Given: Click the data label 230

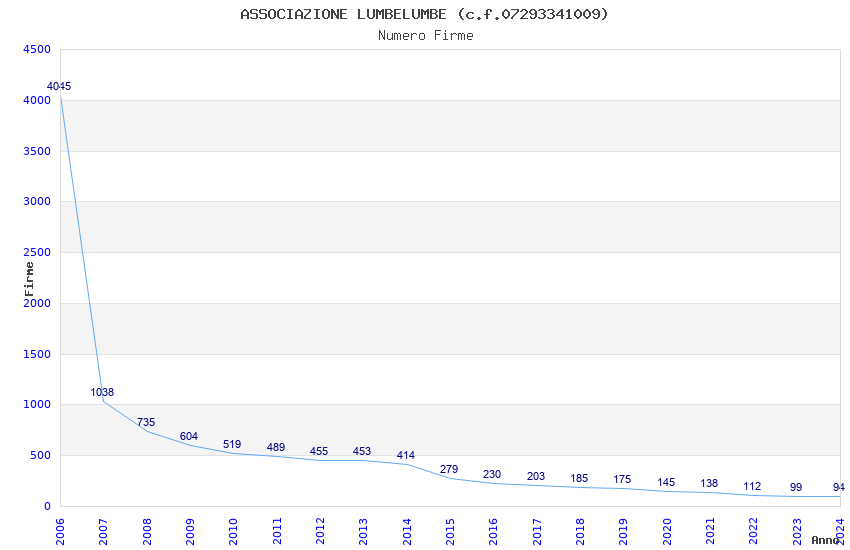Looking at the screenshot, I should click(x=492, y=474).
